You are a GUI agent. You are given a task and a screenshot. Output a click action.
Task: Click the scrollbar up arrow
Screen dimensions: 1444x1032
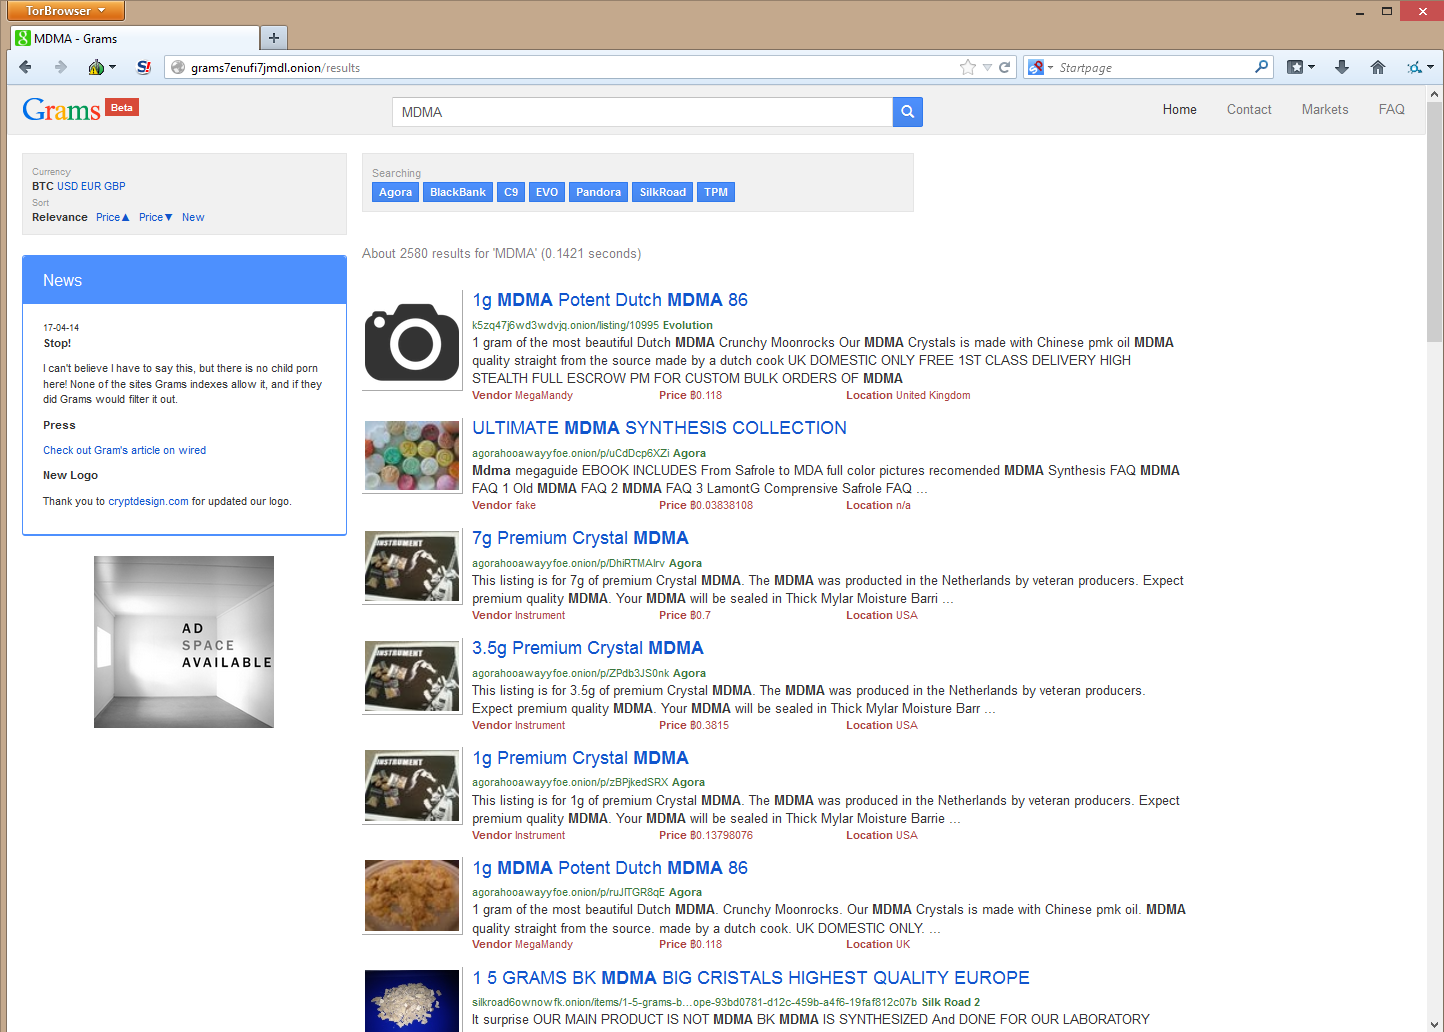[1435, 94]
